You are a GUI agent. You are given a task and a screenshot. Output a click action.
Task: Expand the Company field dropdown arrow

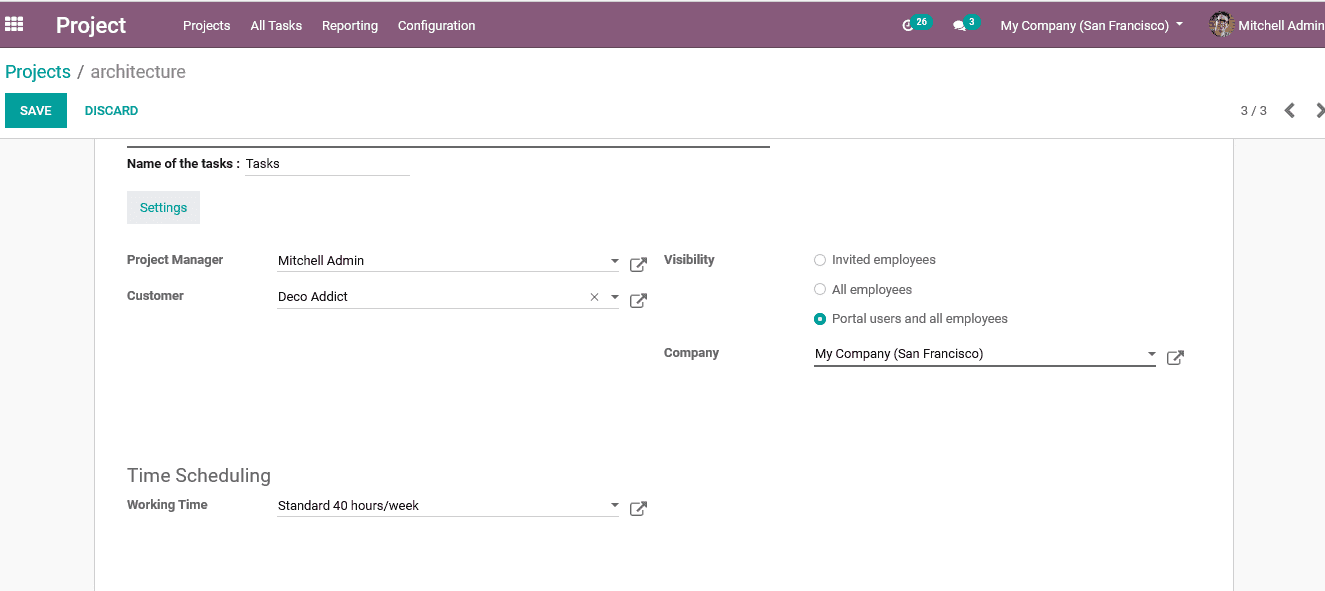(1151, 354)
